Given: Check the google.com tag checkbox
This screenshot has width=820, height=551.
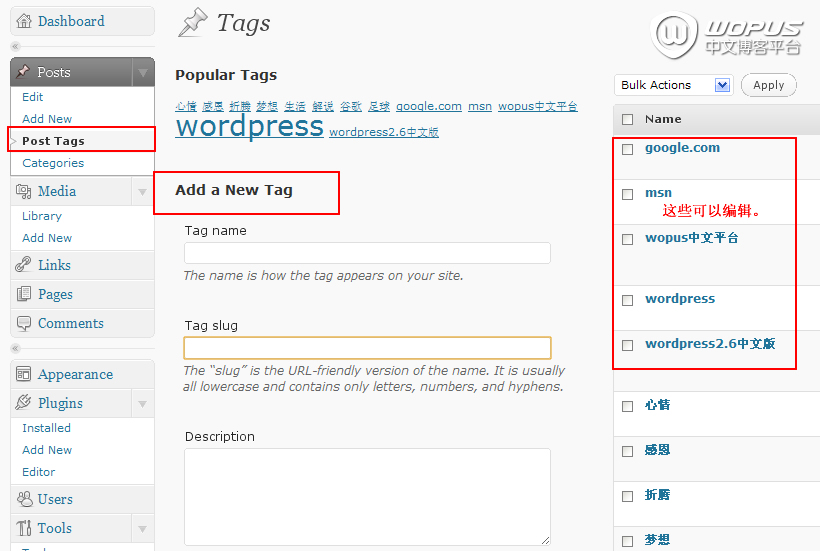Looking at the screenshot, I should [628, 149].
